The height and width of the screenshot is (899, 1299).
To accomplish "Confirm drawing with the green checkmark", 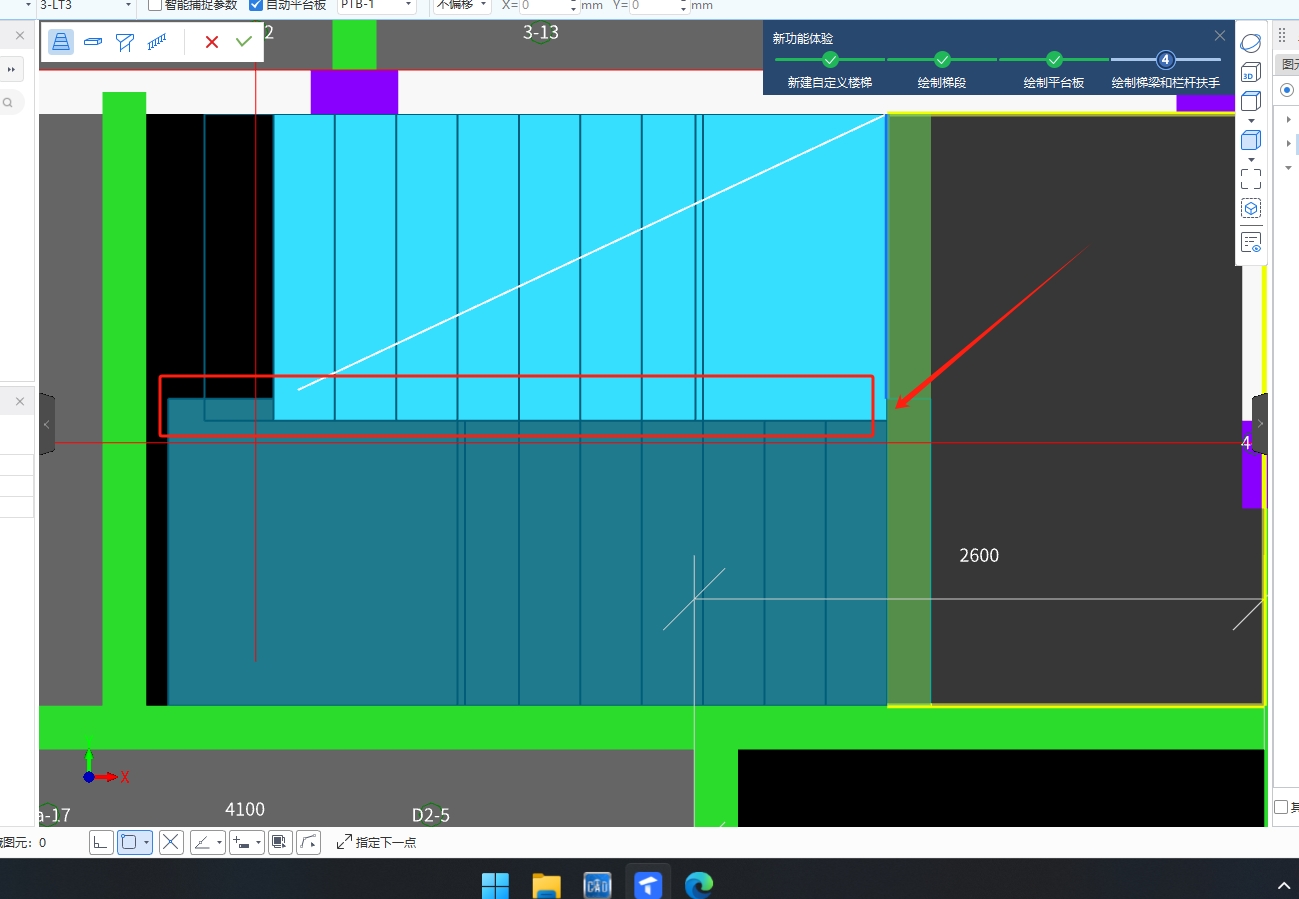I will [x=244, y=41].
